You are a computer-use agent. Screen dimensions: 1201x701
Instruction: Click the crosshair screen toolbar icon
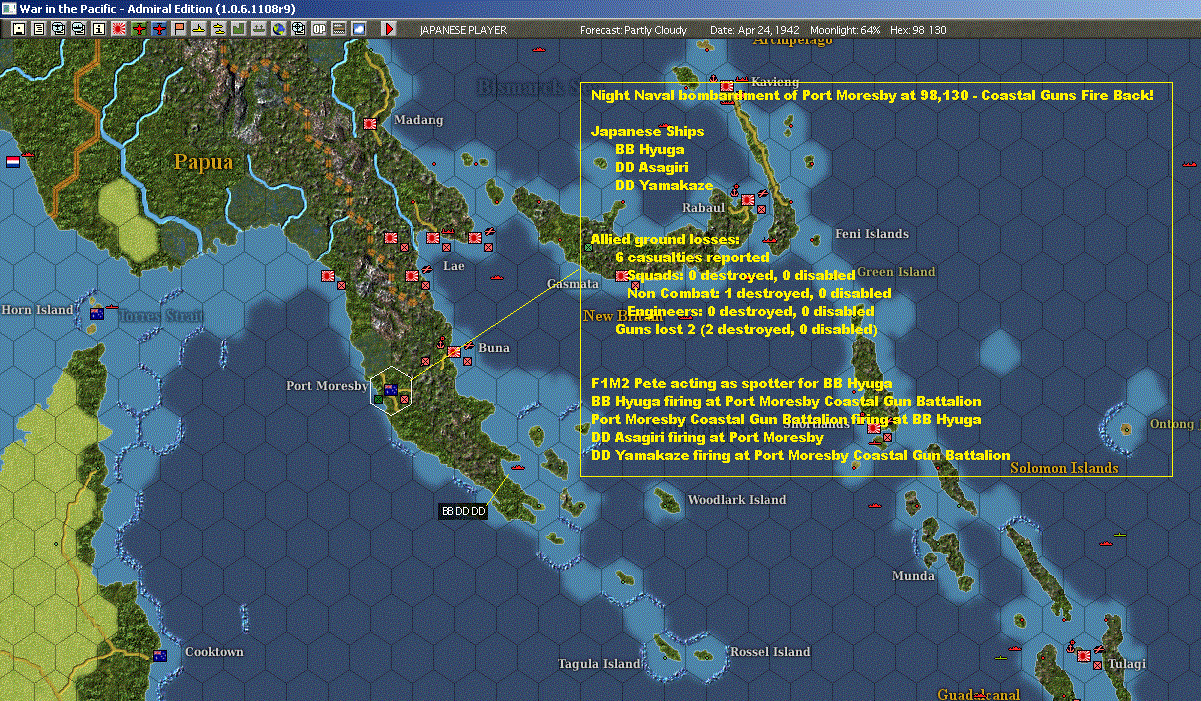299,30
